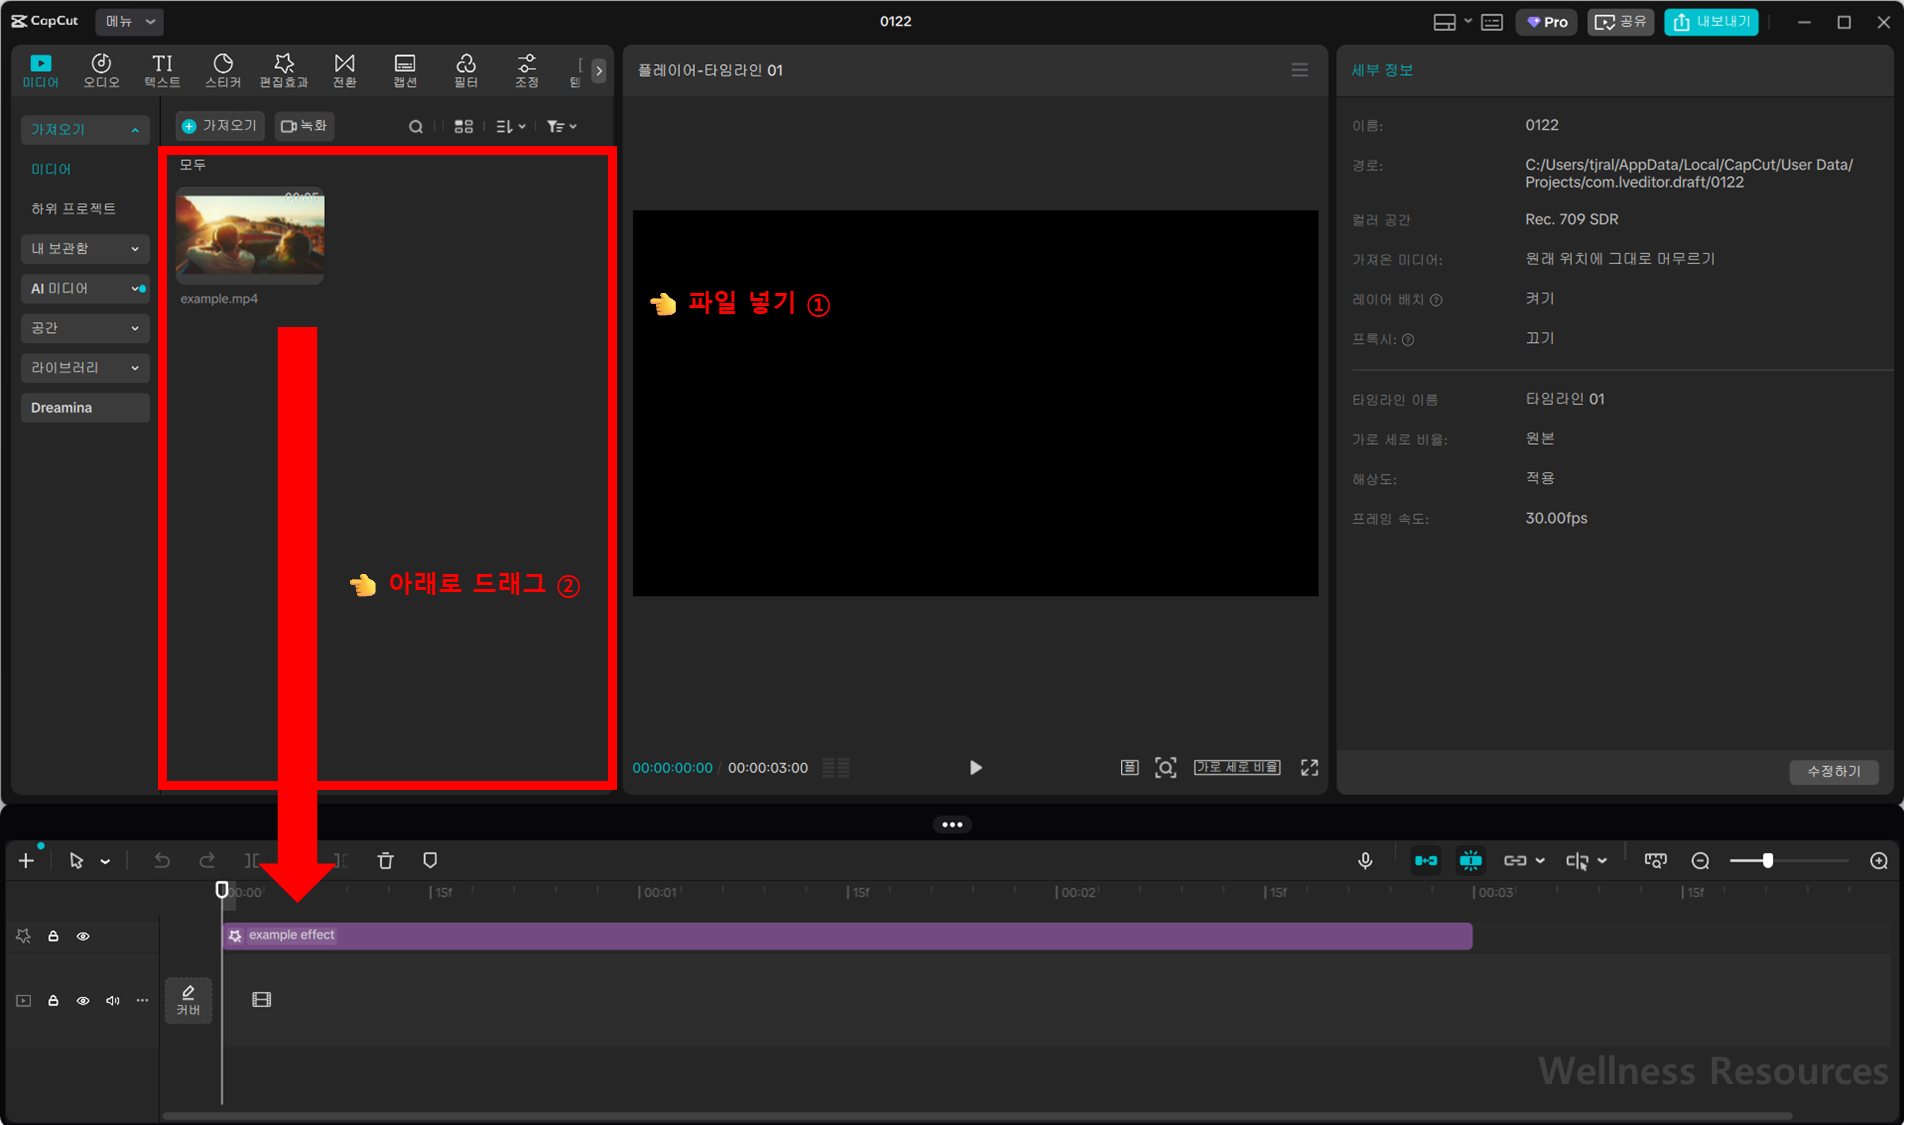The image size is (1912, 1125).
Task: Select the example effect clip
Action: 847,936
